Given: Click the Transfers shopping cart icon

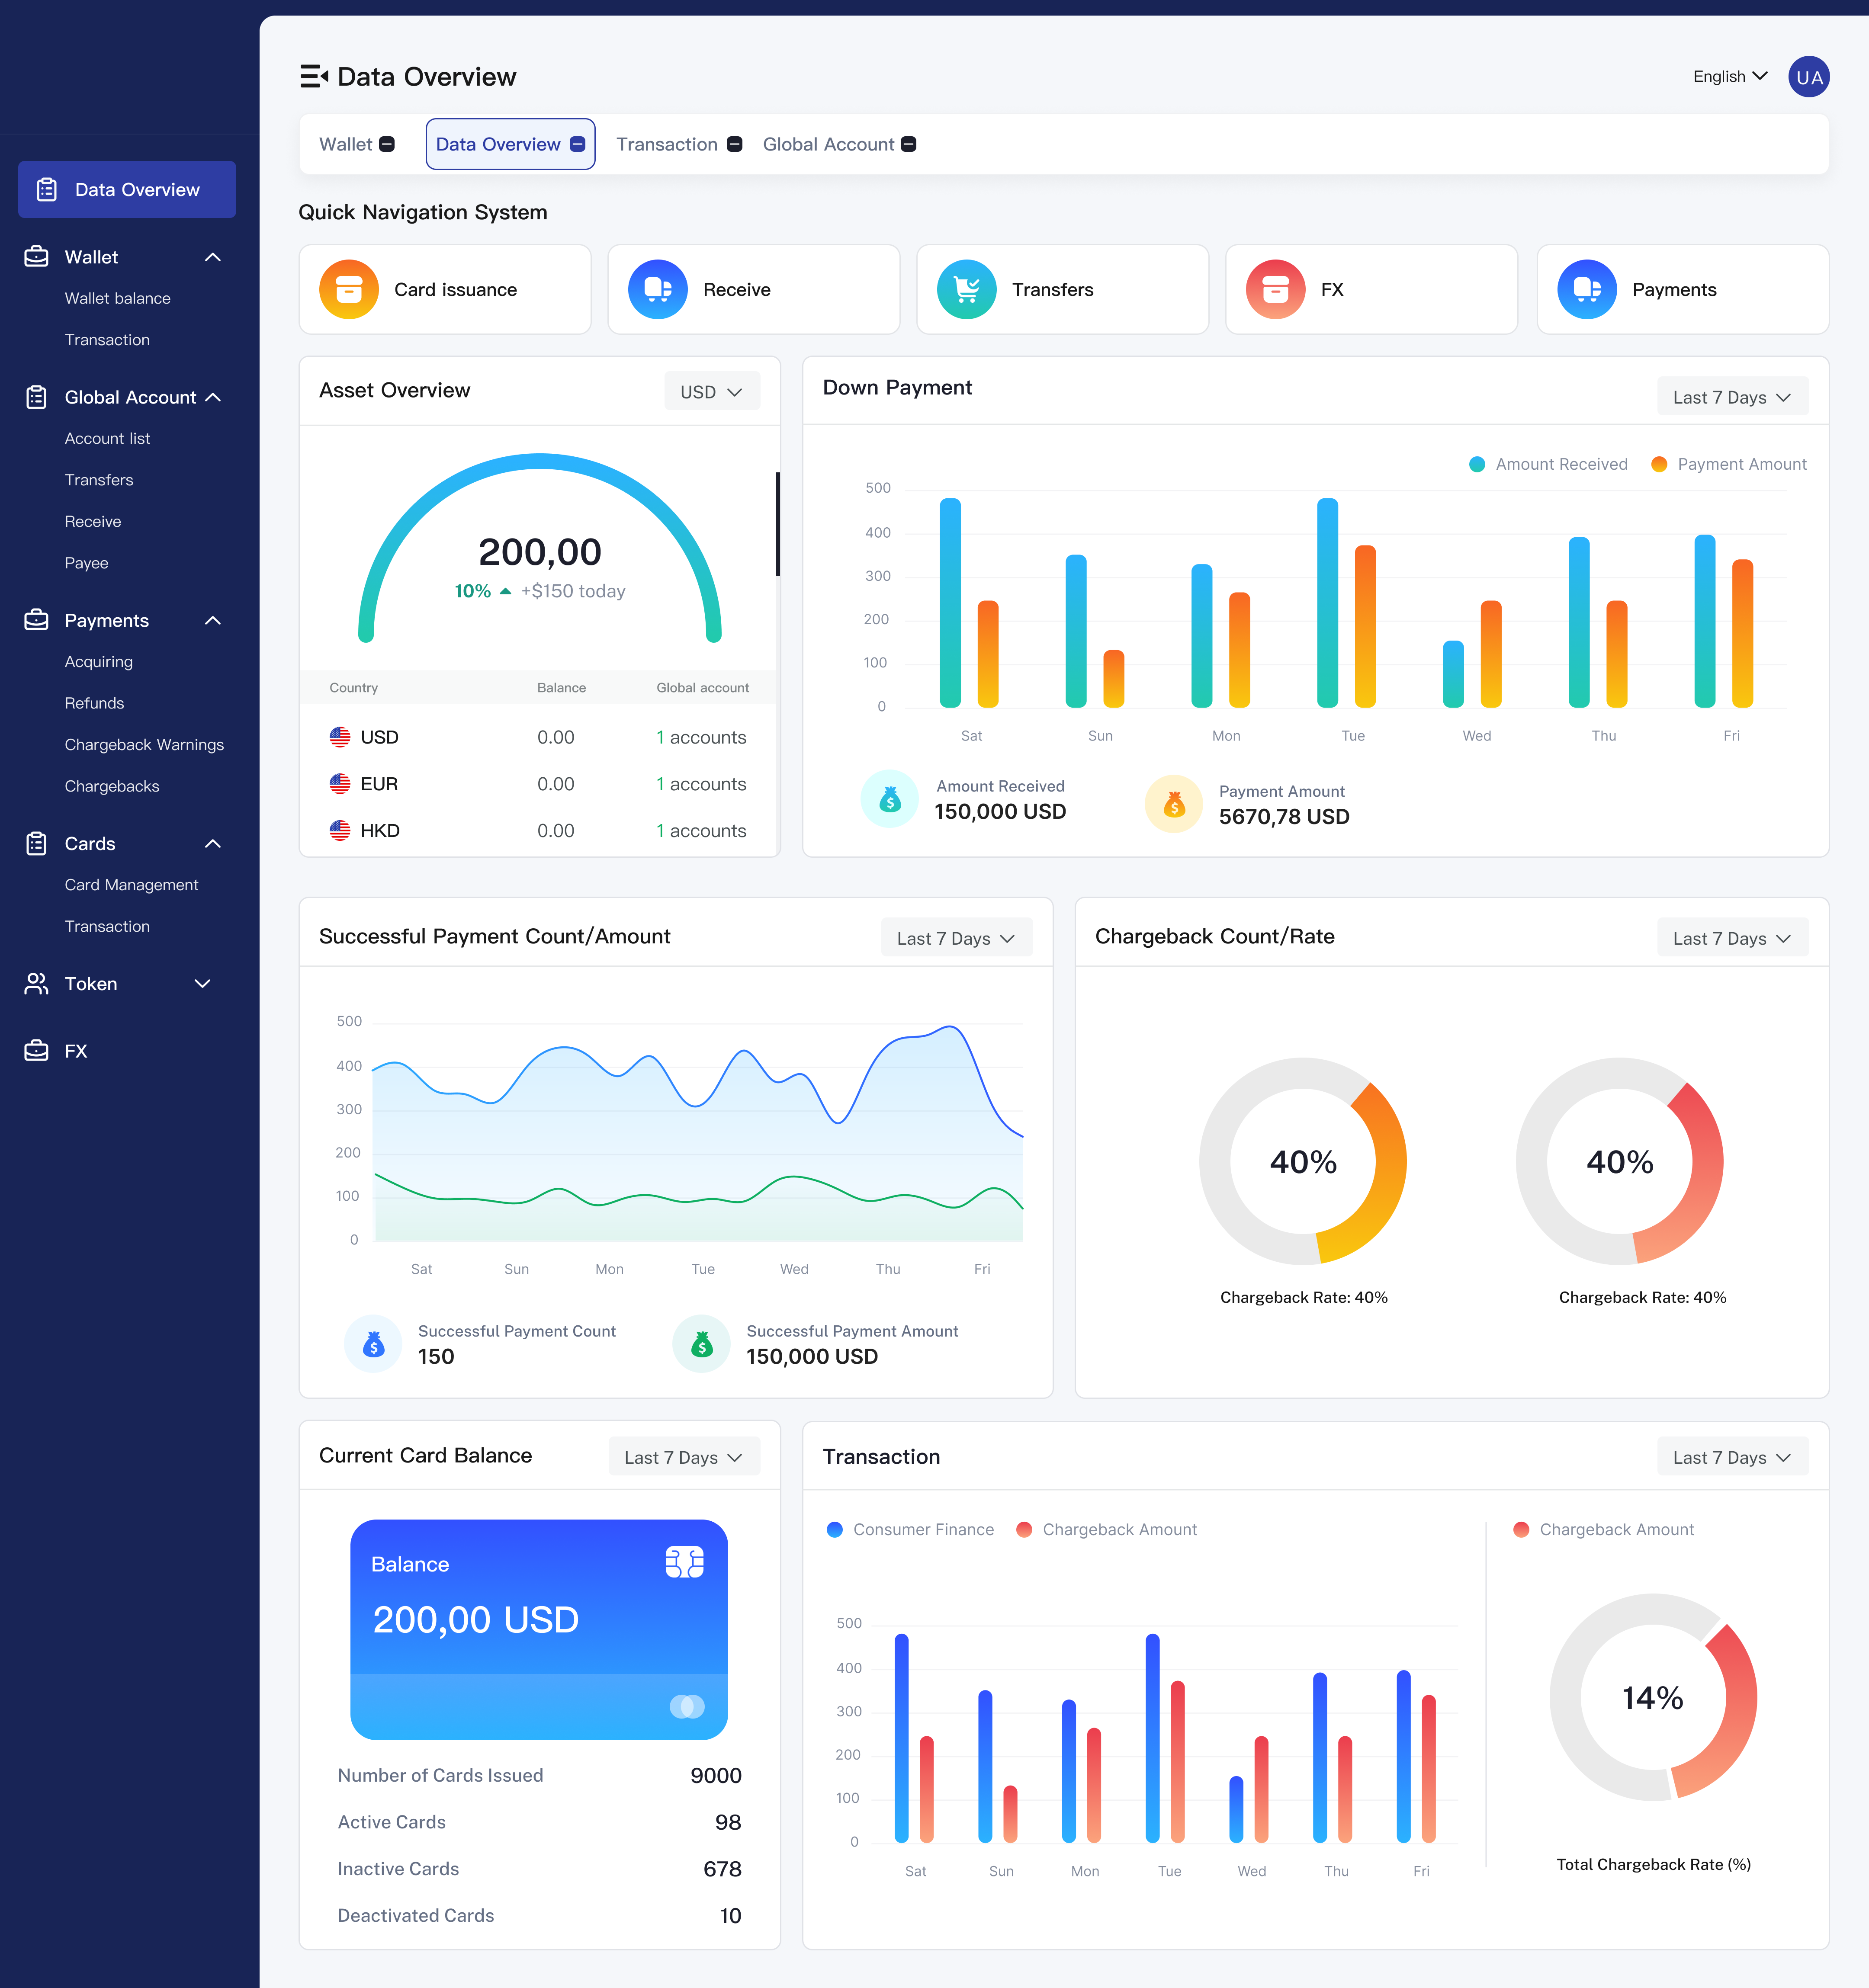Looking at the screenshot, I should [966, 289].
